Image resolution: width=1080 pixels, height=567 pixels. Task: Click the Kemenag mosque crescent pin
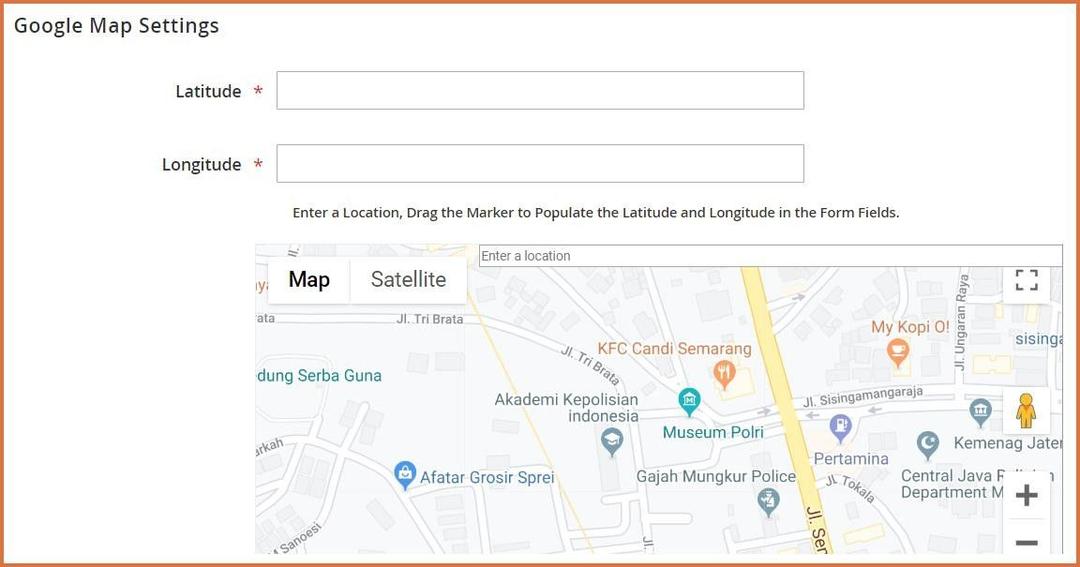pyautogui.click(x=928, y=445)
